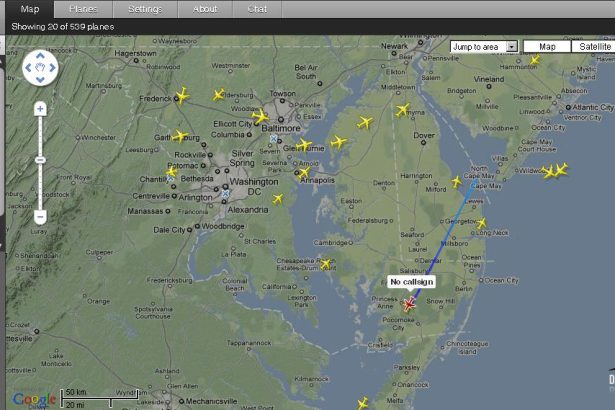Screen dimensions: 615x410
Task: Open the Planes tab
Action: 83,9
